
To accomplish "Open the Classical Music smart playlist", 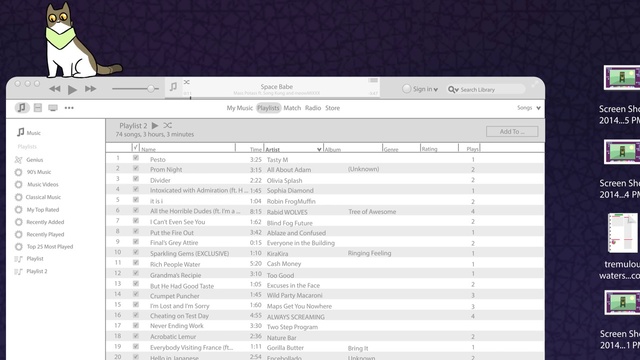I will 38,197.
